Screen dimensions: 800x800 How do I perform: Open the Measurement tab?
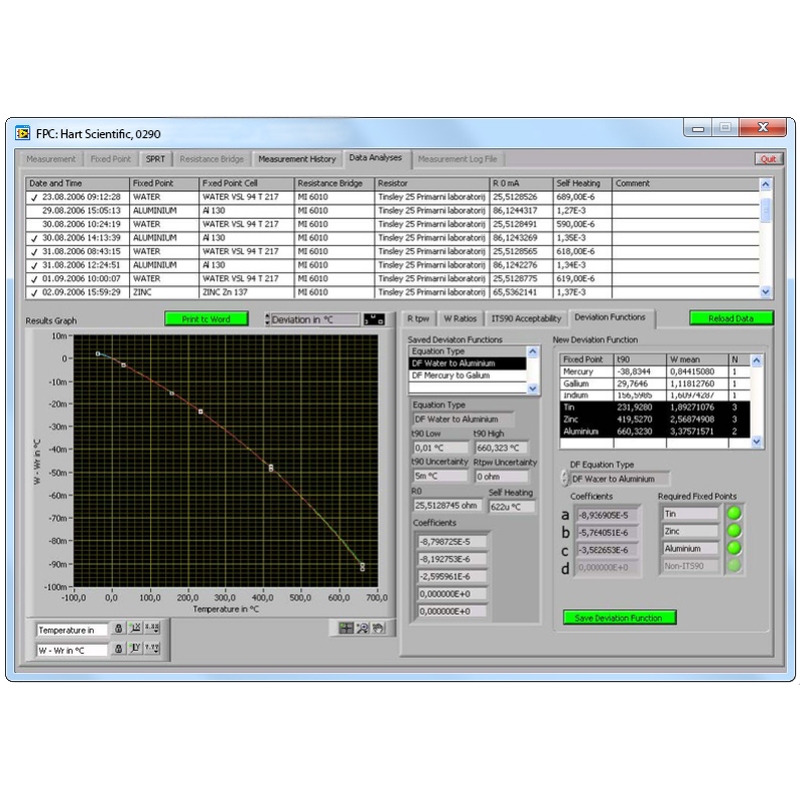click(51, 159)
